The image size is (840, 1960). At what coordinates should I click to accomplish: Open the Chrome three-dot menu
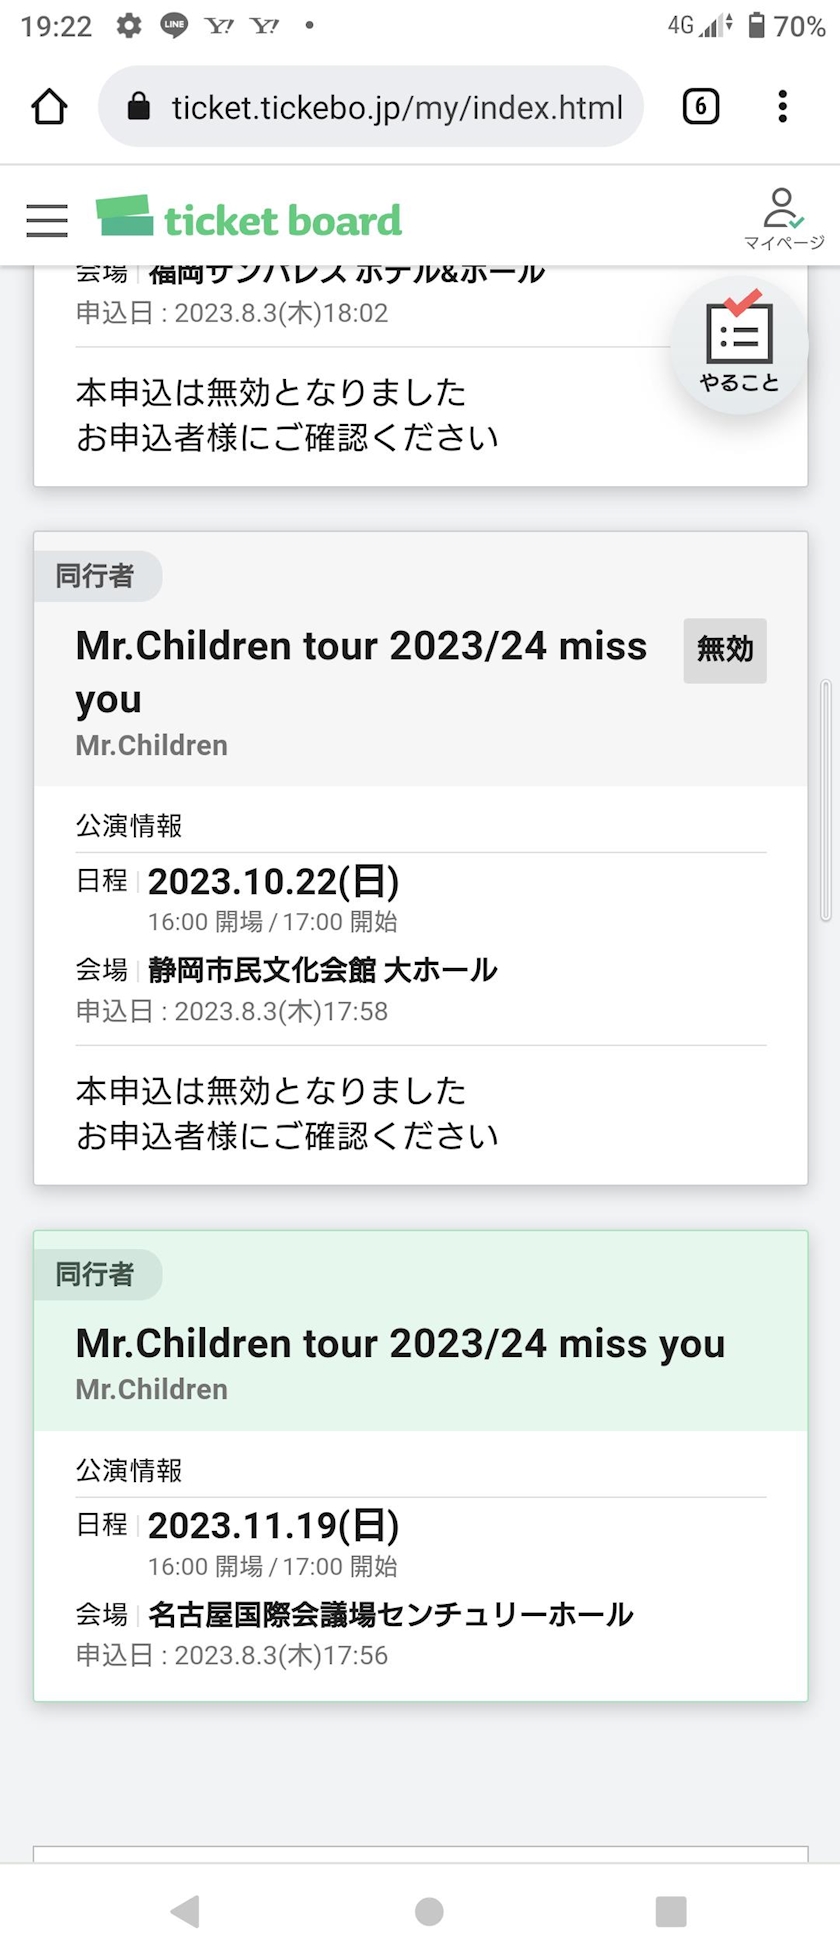[783, 107]
